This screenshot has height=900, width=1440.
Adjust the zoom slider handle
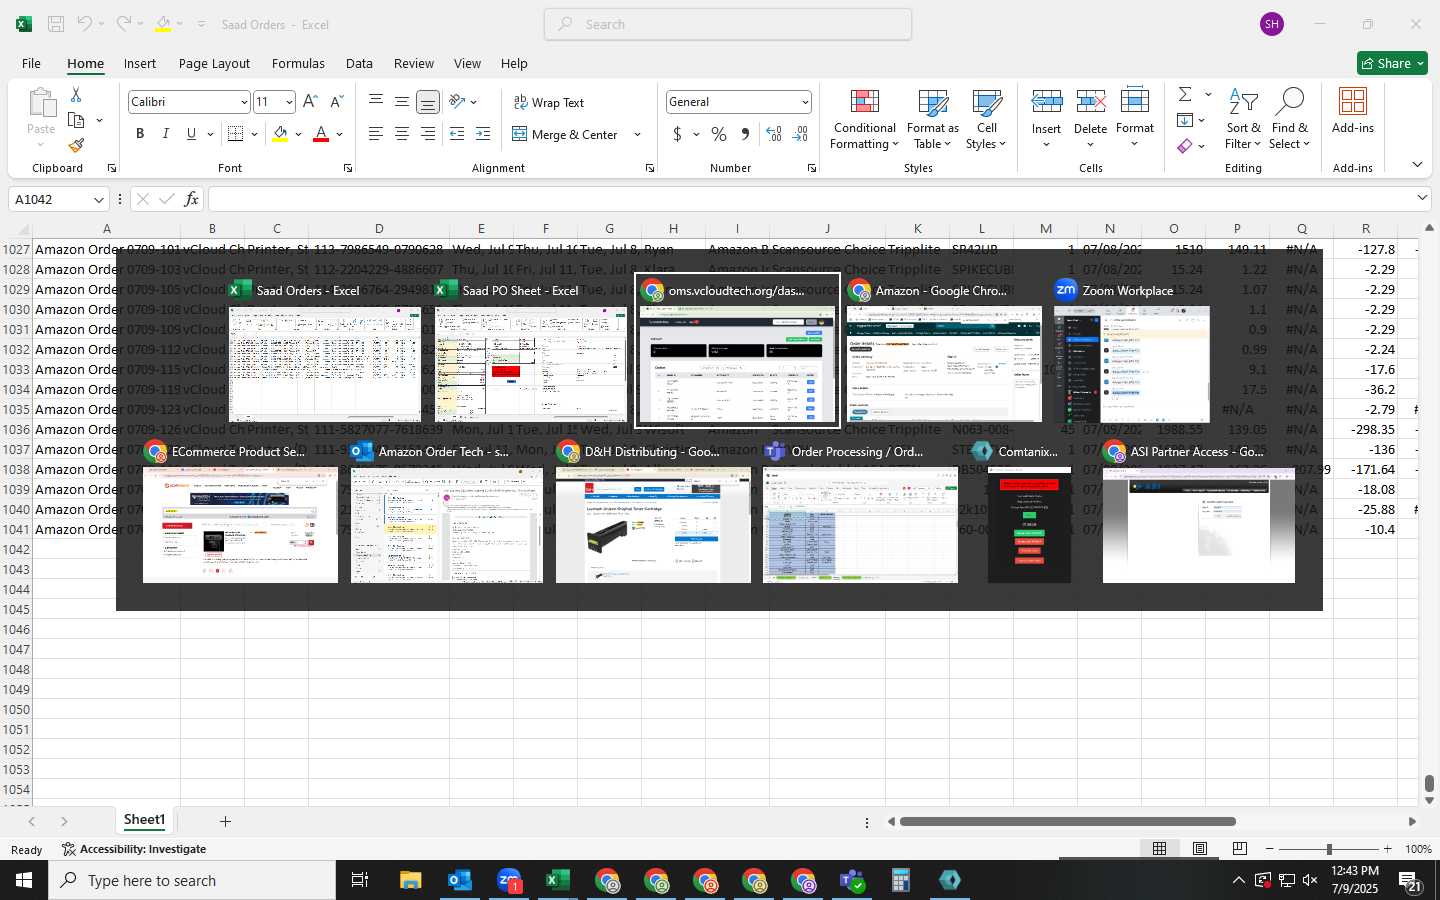click(x=1329, y=849)
